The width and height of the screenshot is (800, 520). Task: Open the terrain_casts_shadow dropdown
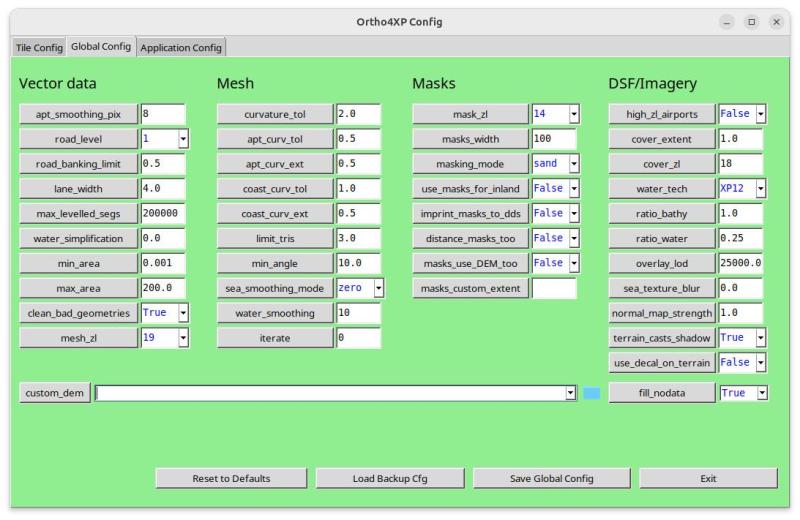761,338
